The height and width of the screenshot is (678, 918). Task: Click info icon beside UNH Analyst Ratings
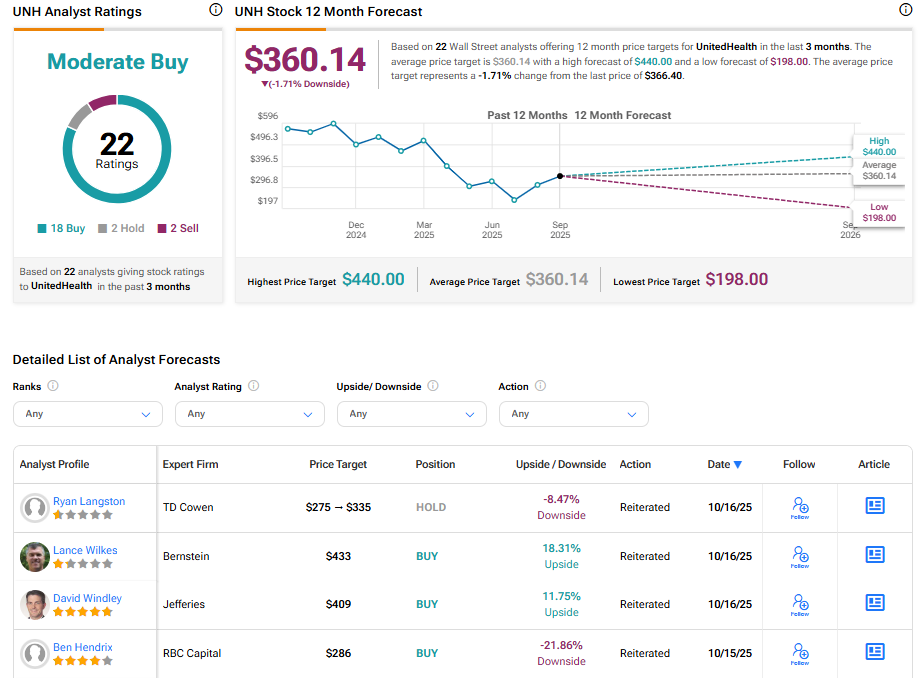(x=216, y=10)
